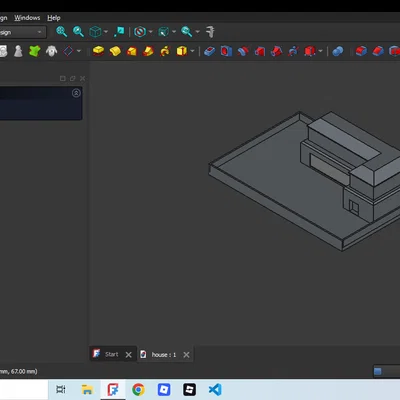Image resolution: width=400 pixels, height=400 pixels.
Task: Collapse the task panel with chevron button
Action: (76, 93)
